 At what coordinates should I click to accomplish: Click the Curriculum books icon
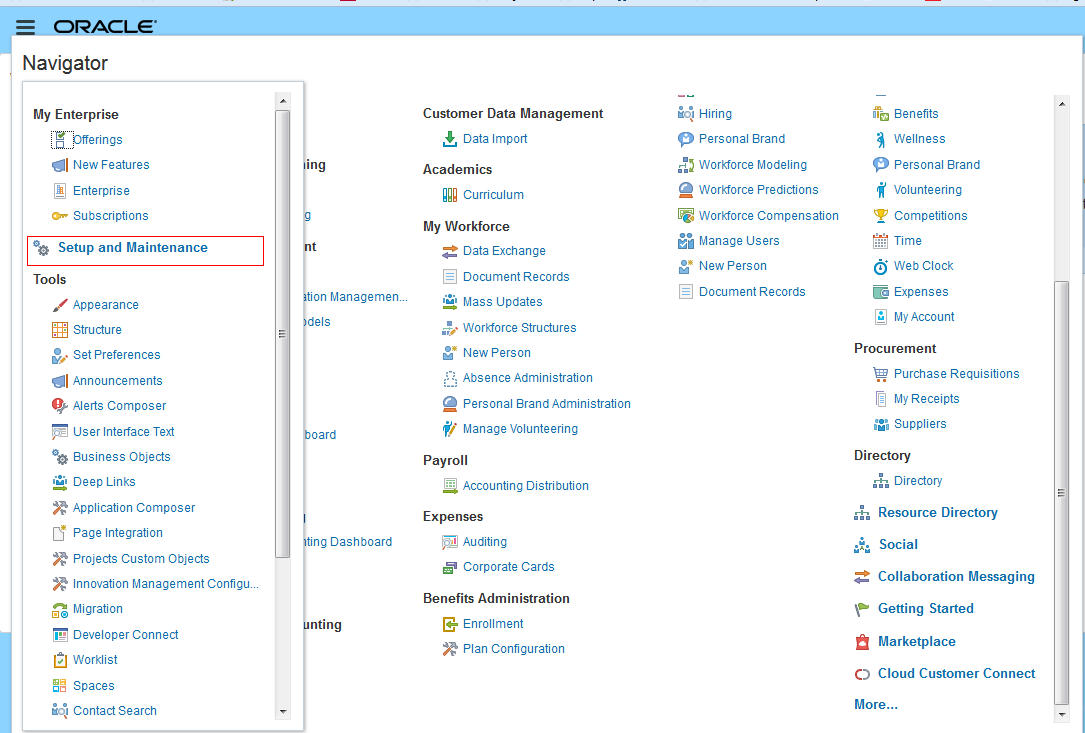click(x=450, y=194)
